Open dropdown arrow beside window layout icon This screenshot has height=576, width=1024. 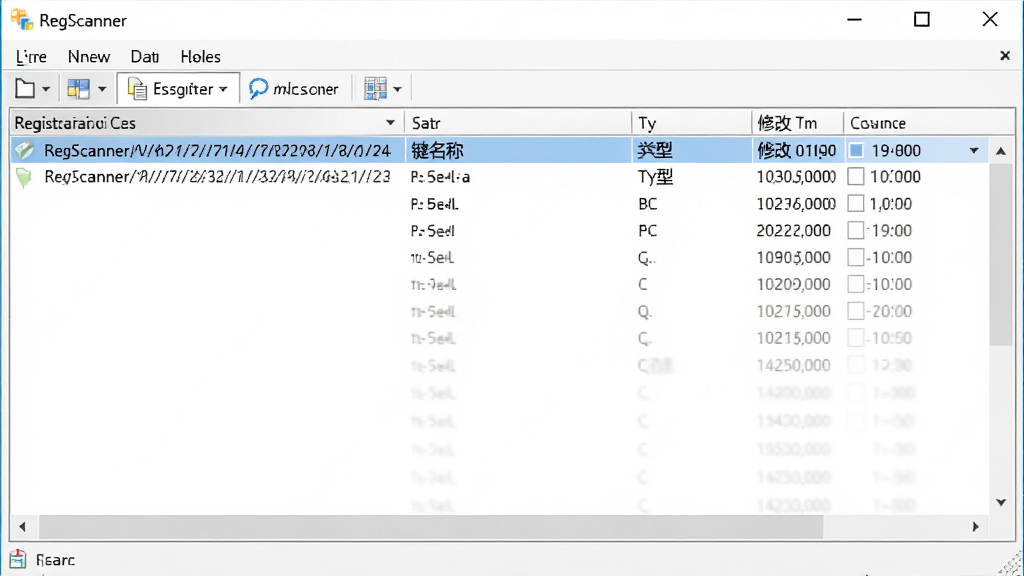pos(102,89)
